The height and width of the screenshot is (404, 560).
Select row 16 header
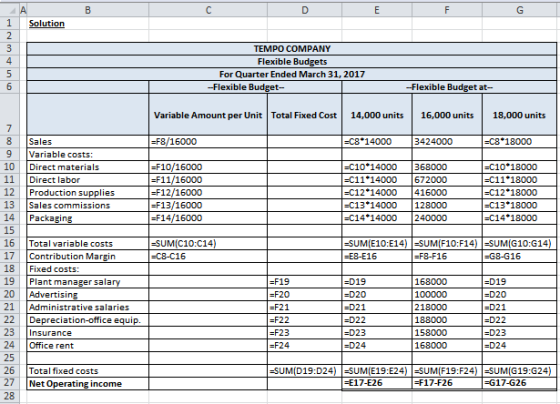point(9,243)
